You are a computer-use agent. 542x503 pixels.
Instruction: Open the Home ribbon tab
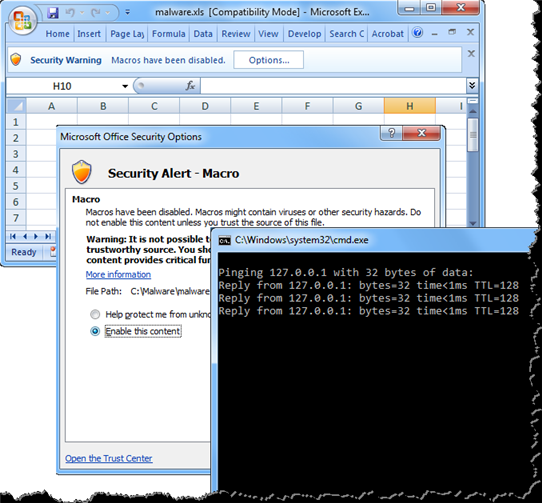coord(57,34)
